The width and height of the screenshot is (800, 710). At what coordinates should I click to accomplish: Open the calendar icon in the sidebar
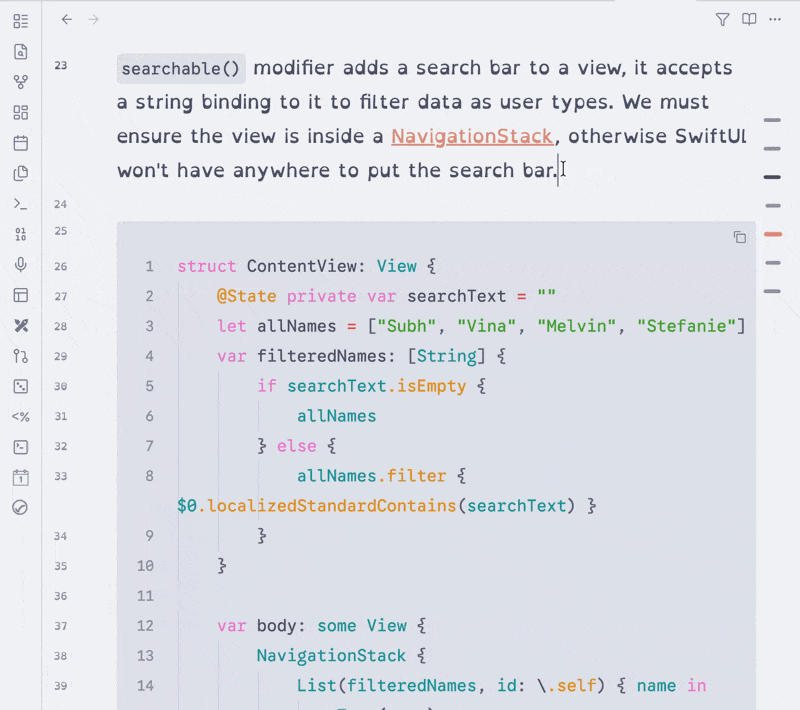(20, 143)
